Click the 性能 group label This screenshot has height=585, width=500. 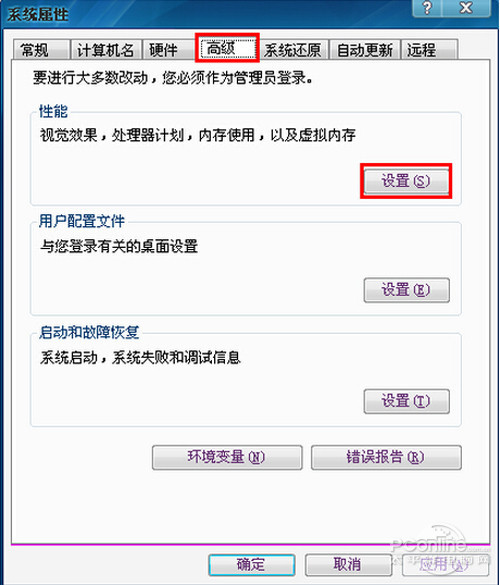click(53, 111)
